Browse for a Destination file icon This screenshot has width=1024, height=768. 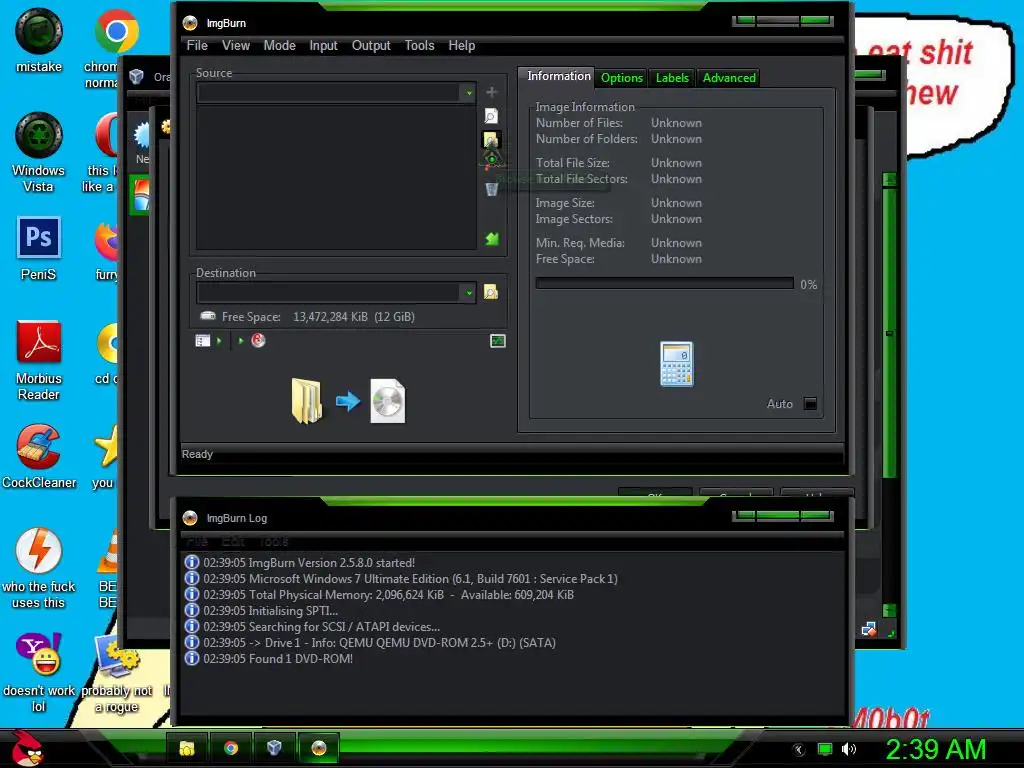coord(491,292)
